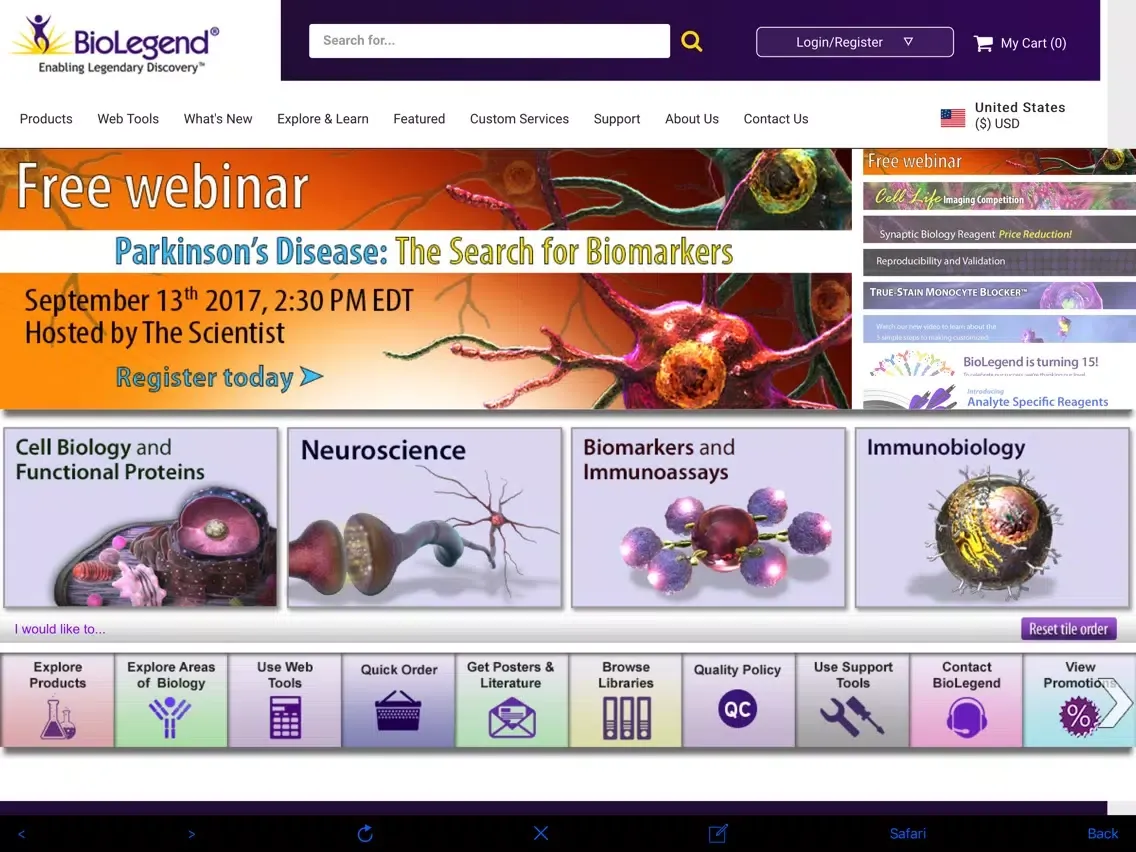The width and height of the screenshot is (1136, 852).
Task: Tap the X stop icon in bottom bar
Action: [x=540, y=833]
